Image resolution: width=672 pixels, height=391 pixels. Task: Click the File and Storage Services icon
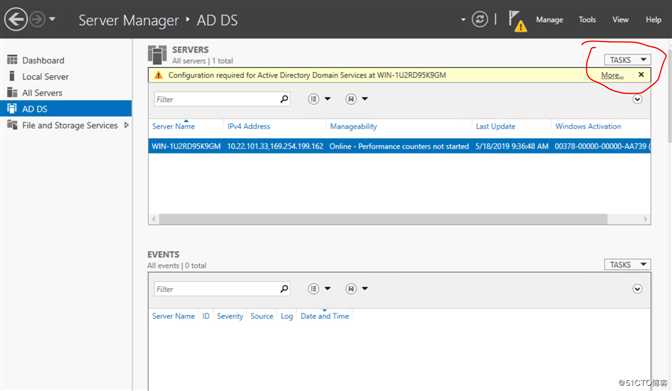point(12,125)
